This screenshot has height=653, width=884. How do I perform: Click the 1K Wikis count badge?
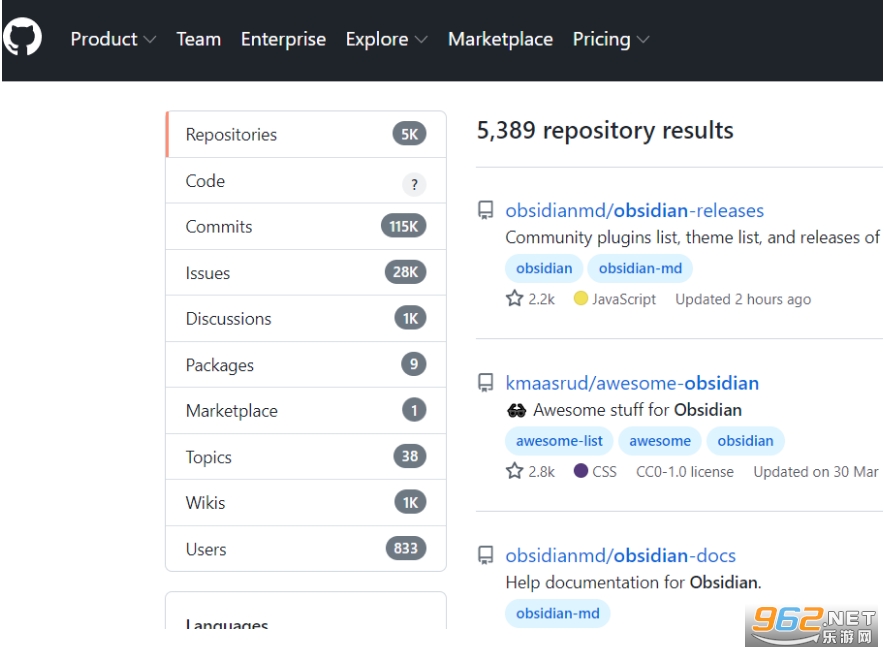pos(410,502)
